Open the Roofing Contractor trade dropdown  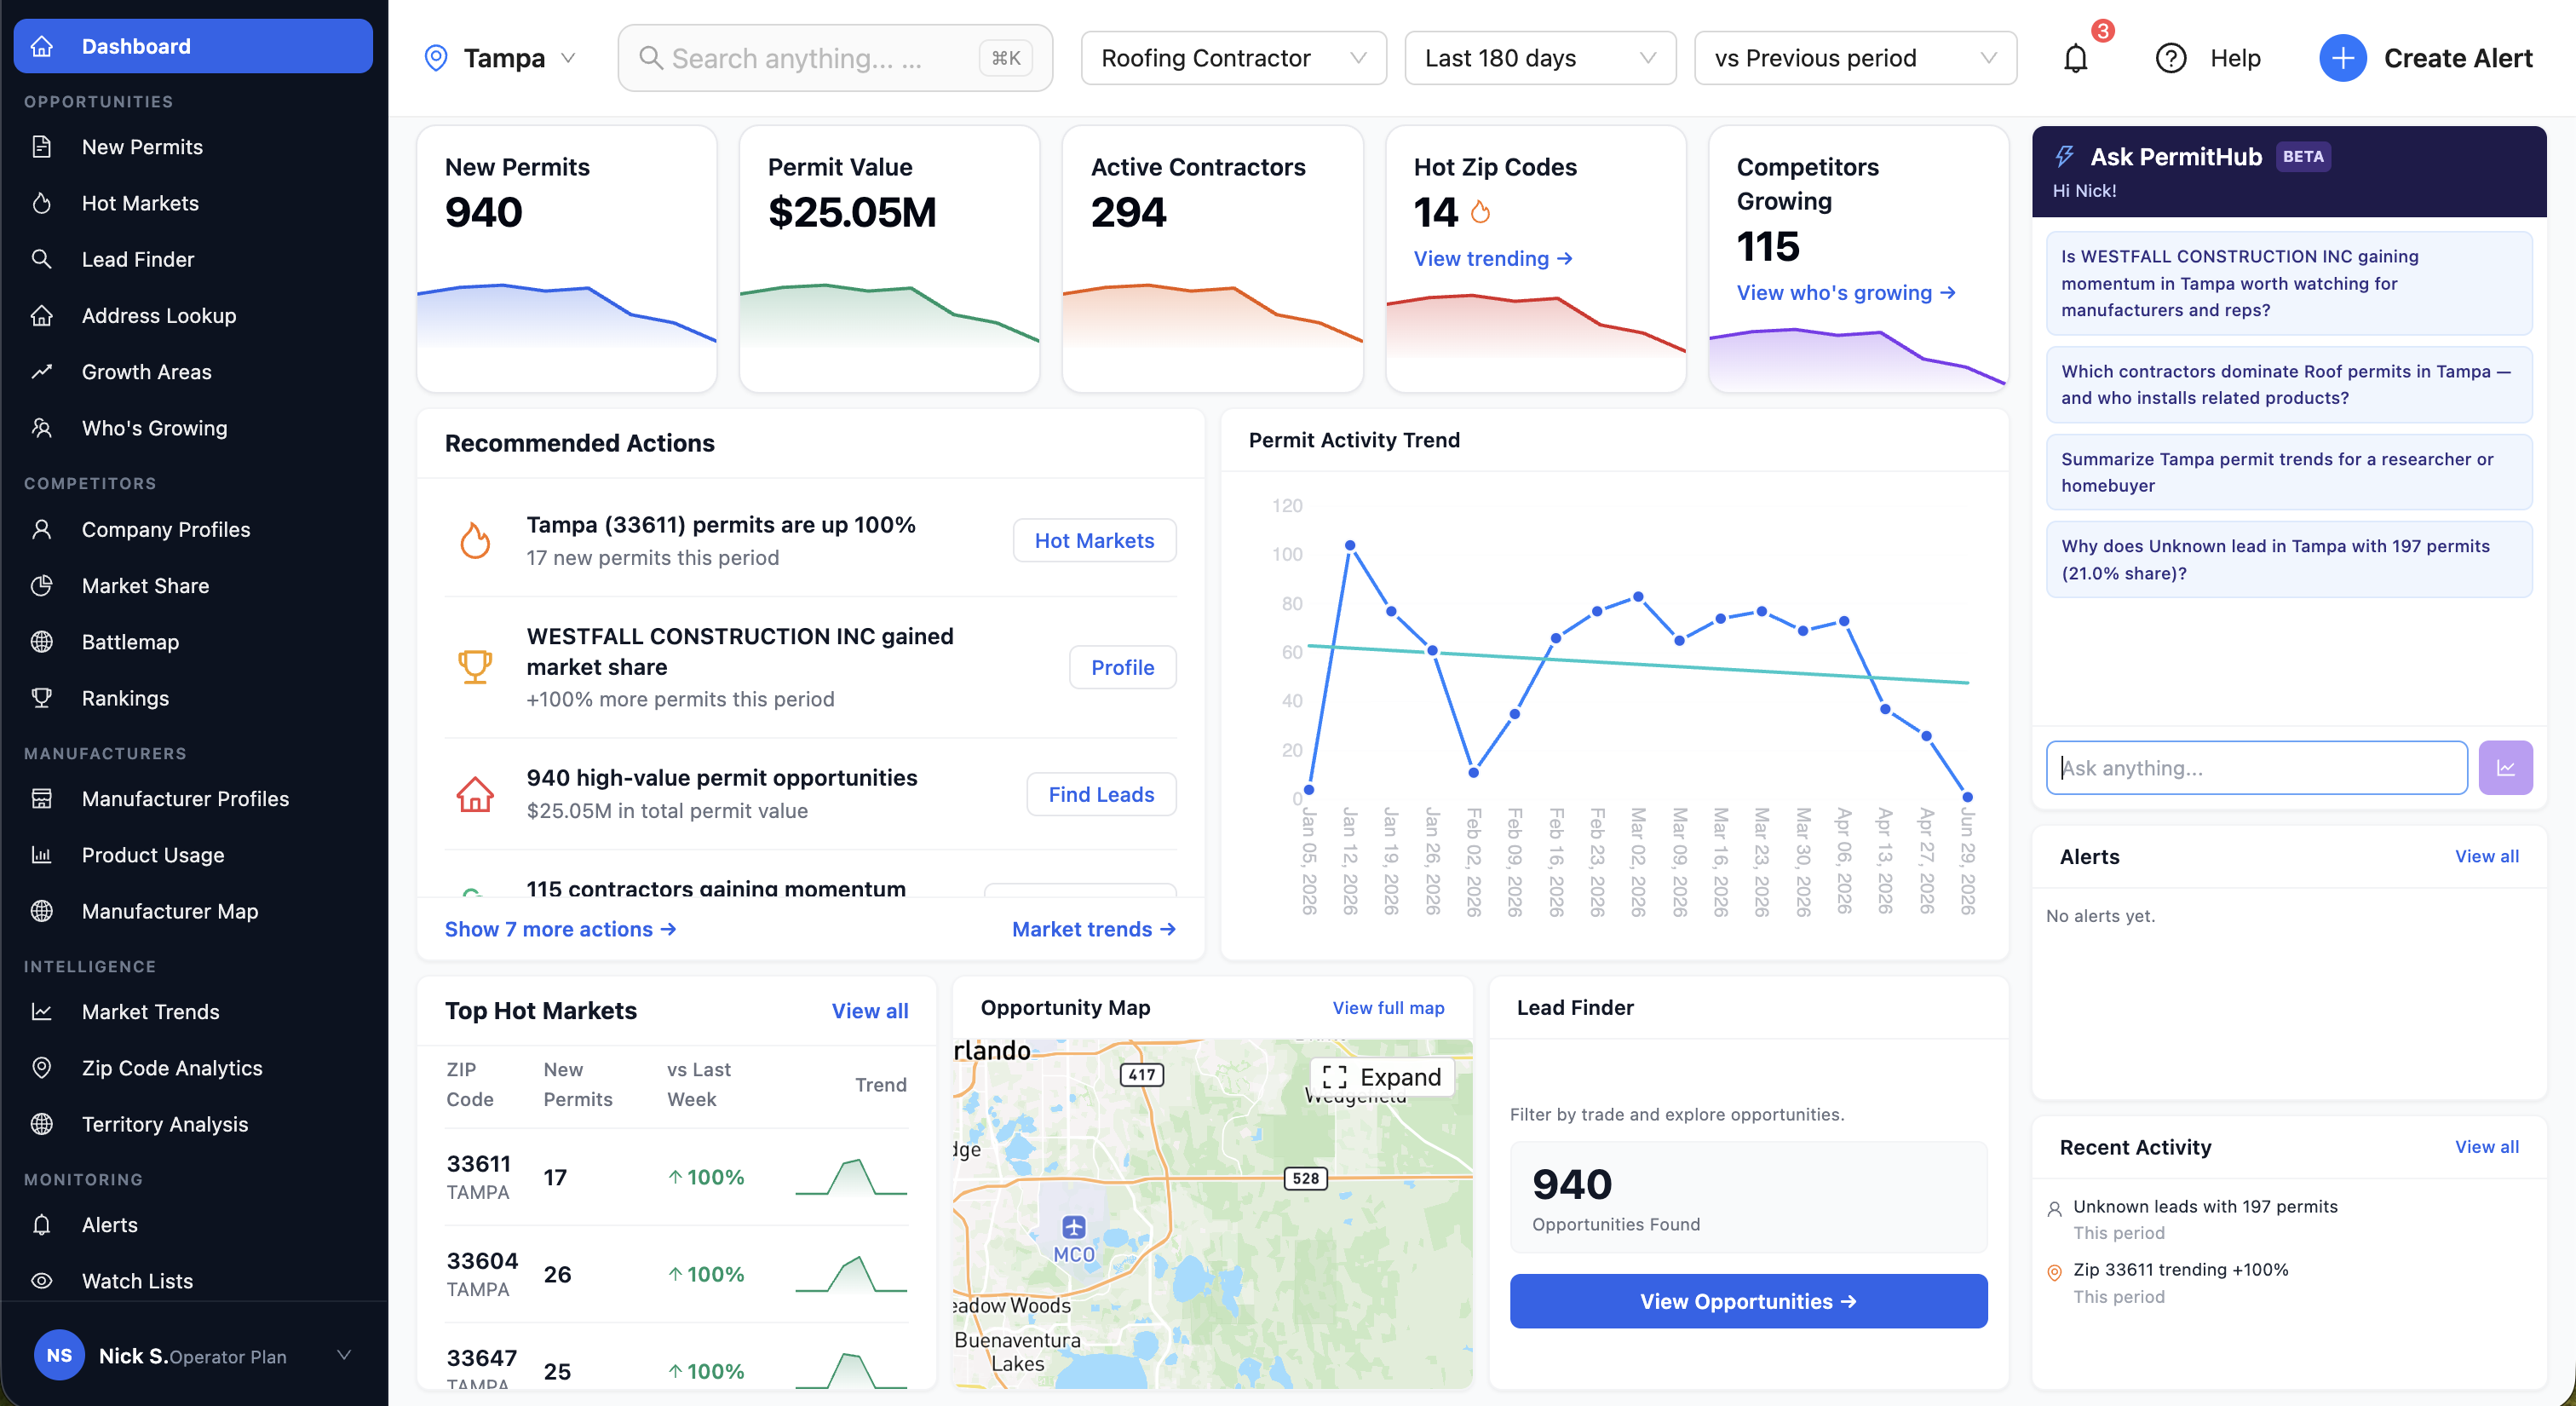click(x=1233, y=58)
